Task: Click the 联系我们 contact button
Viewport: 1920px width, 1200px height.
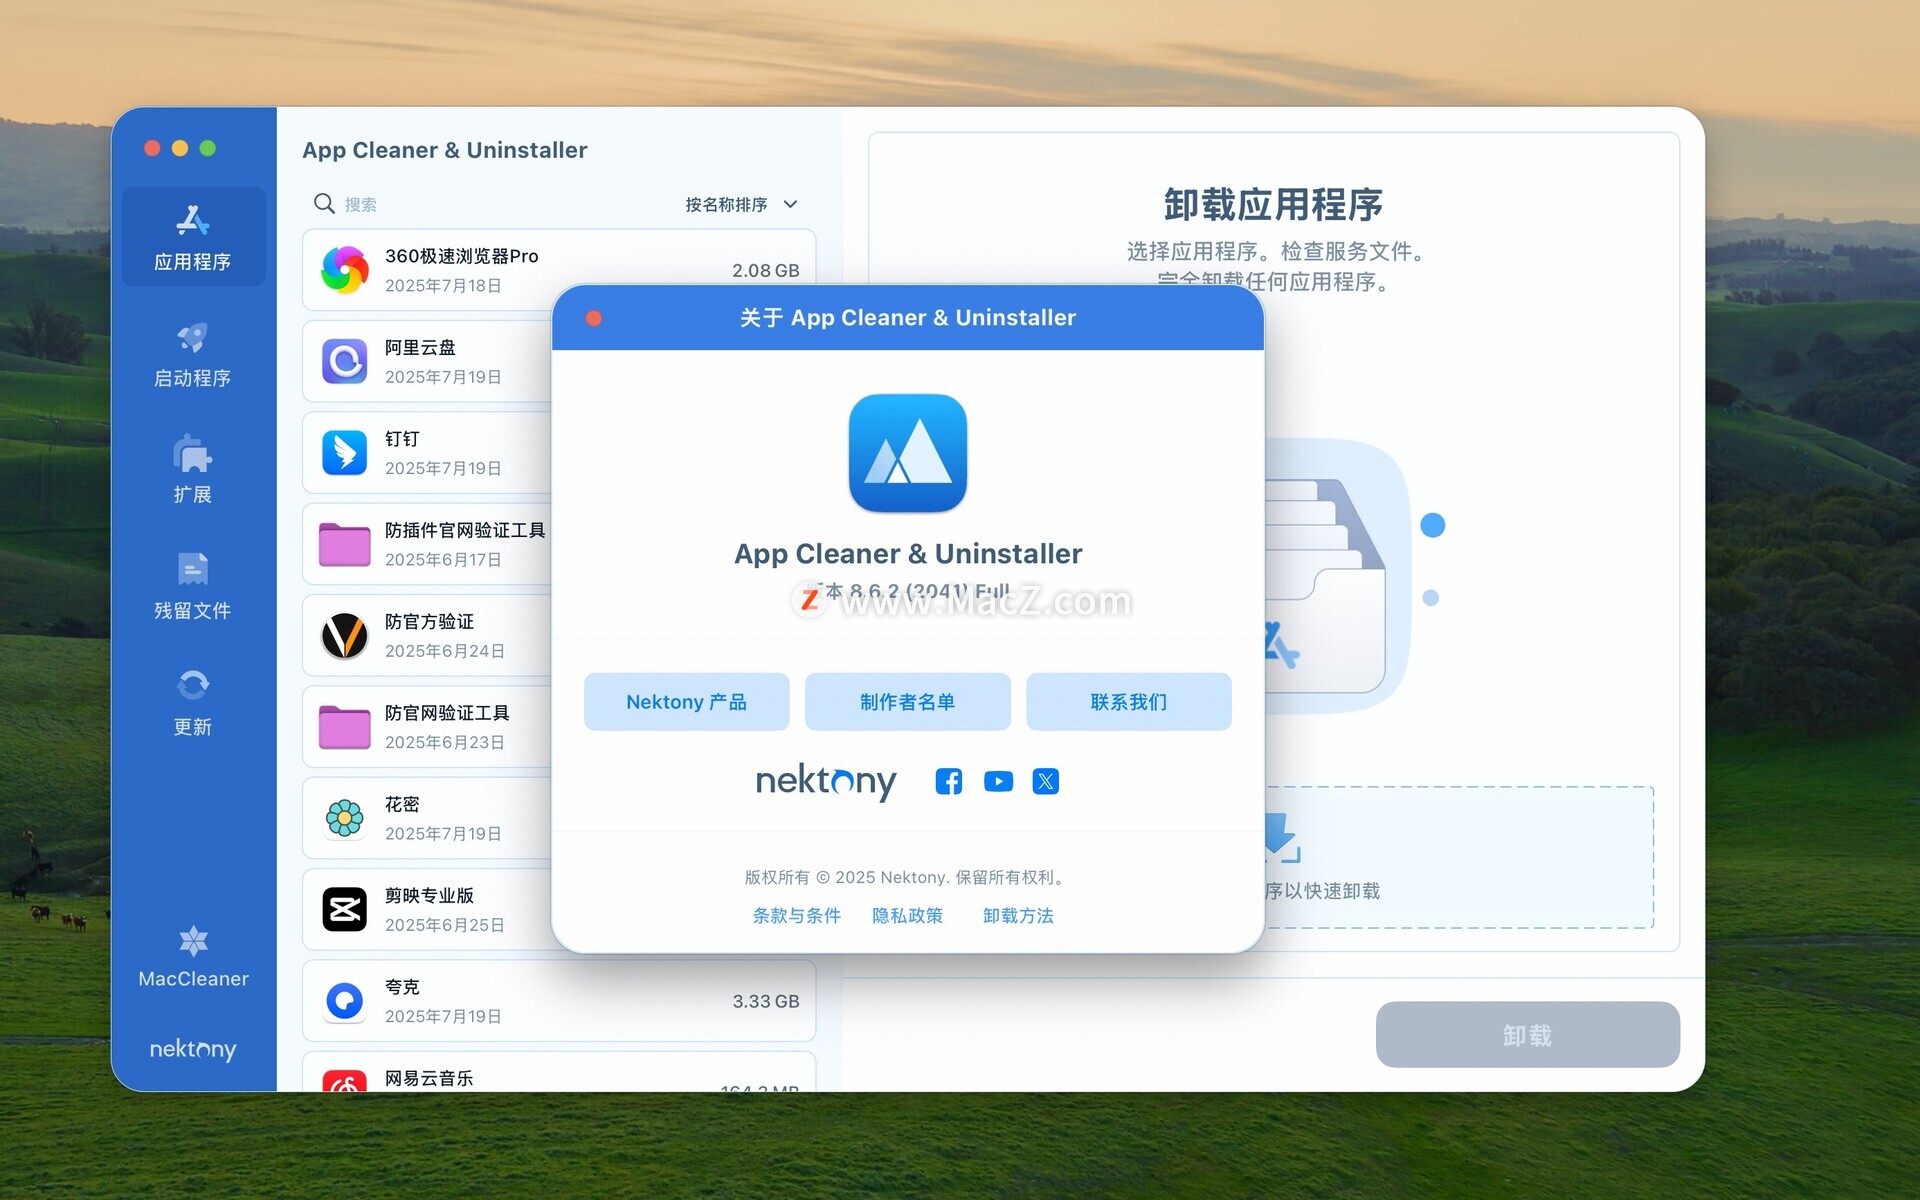Action: [1129, 702]
